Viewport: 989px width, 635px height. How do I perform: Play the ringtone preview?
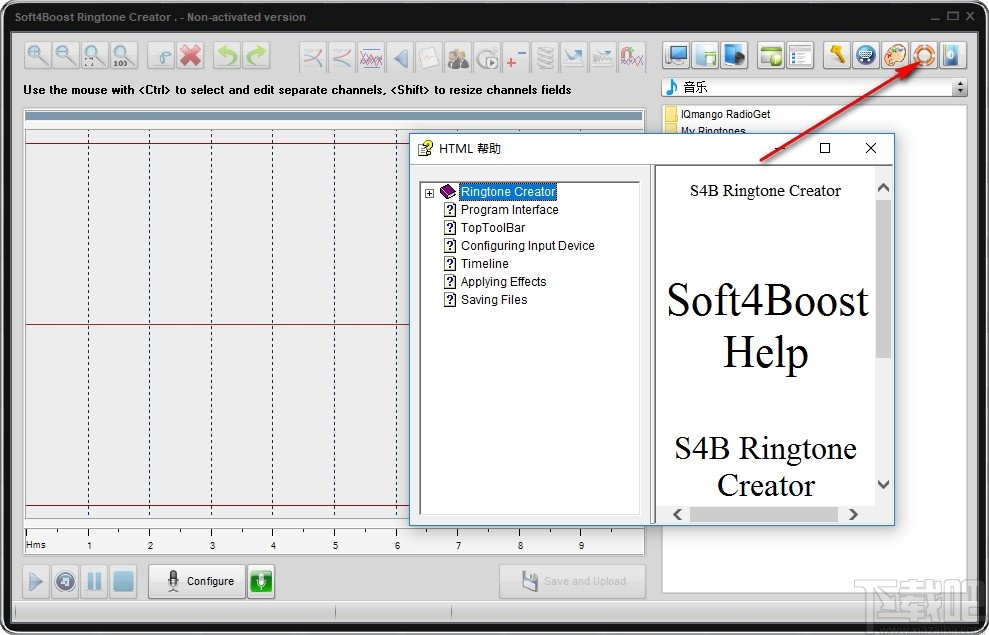tap(36, 581)
